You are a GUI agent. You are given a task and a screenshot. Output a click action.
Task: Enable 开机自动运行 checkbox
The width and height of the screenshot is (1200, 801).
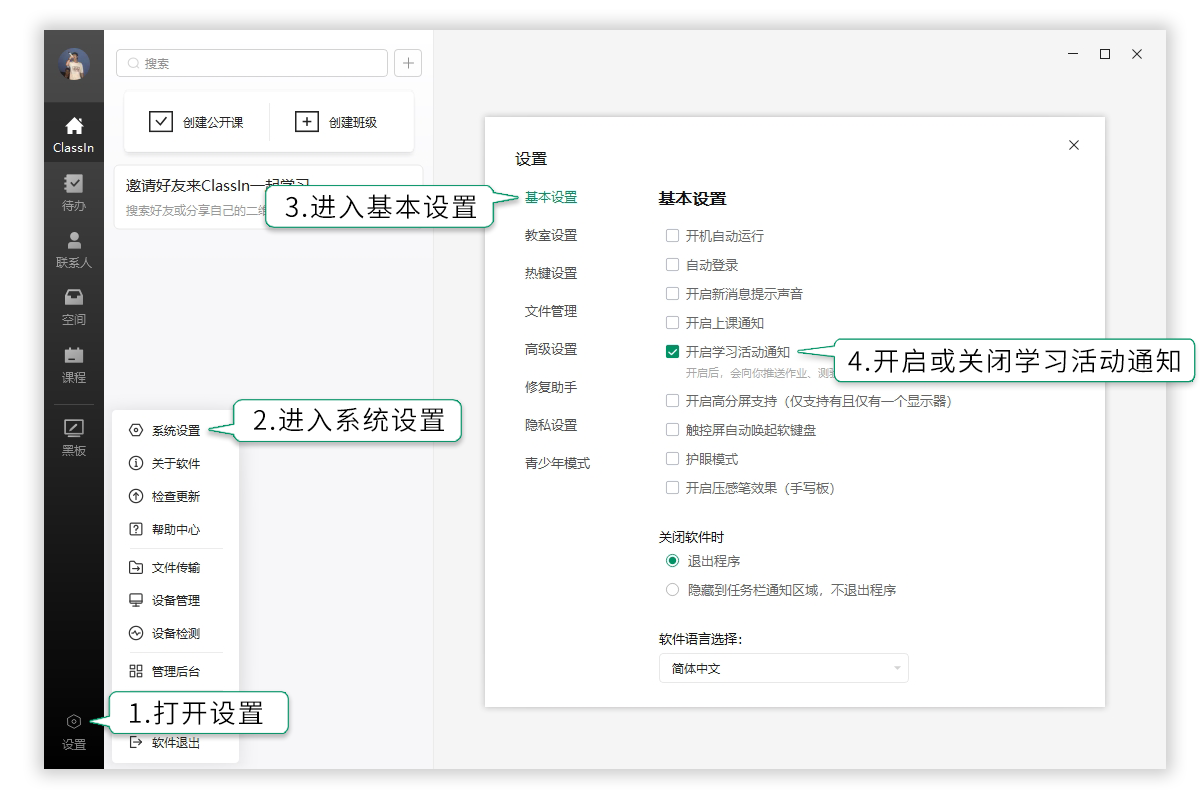tap(672, 236)
